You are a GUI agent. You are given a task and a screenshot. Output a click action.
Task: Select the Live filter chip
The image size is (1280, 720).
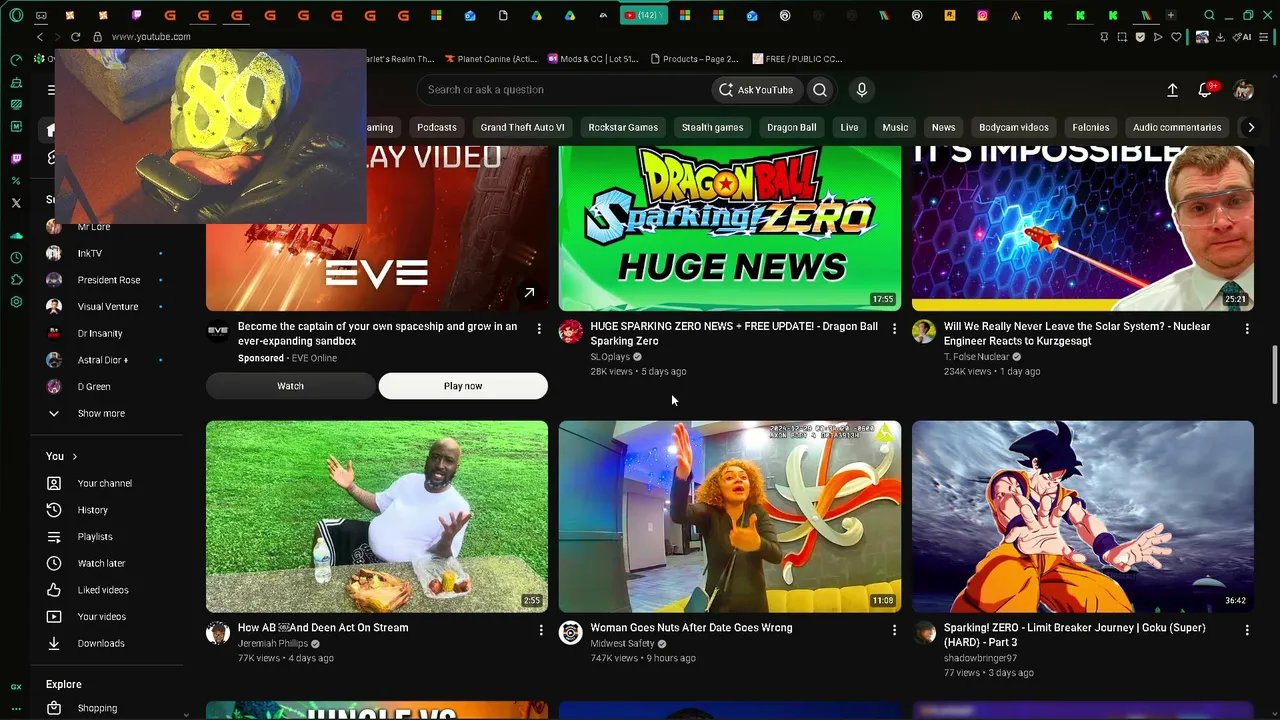click(x=849, y=127)
